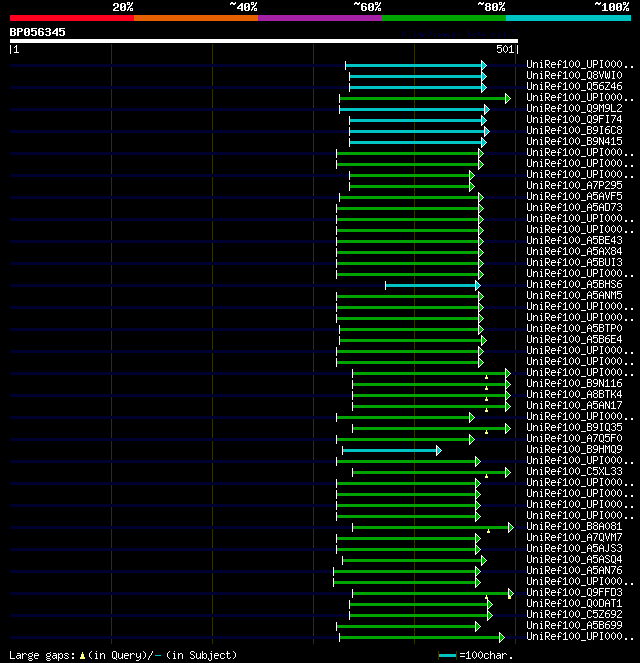Click the green alignment bar for UniRef100_A5AVF5
Viewport: 640px width, 663px height.
pyautogui.click(x=411, y=198)
